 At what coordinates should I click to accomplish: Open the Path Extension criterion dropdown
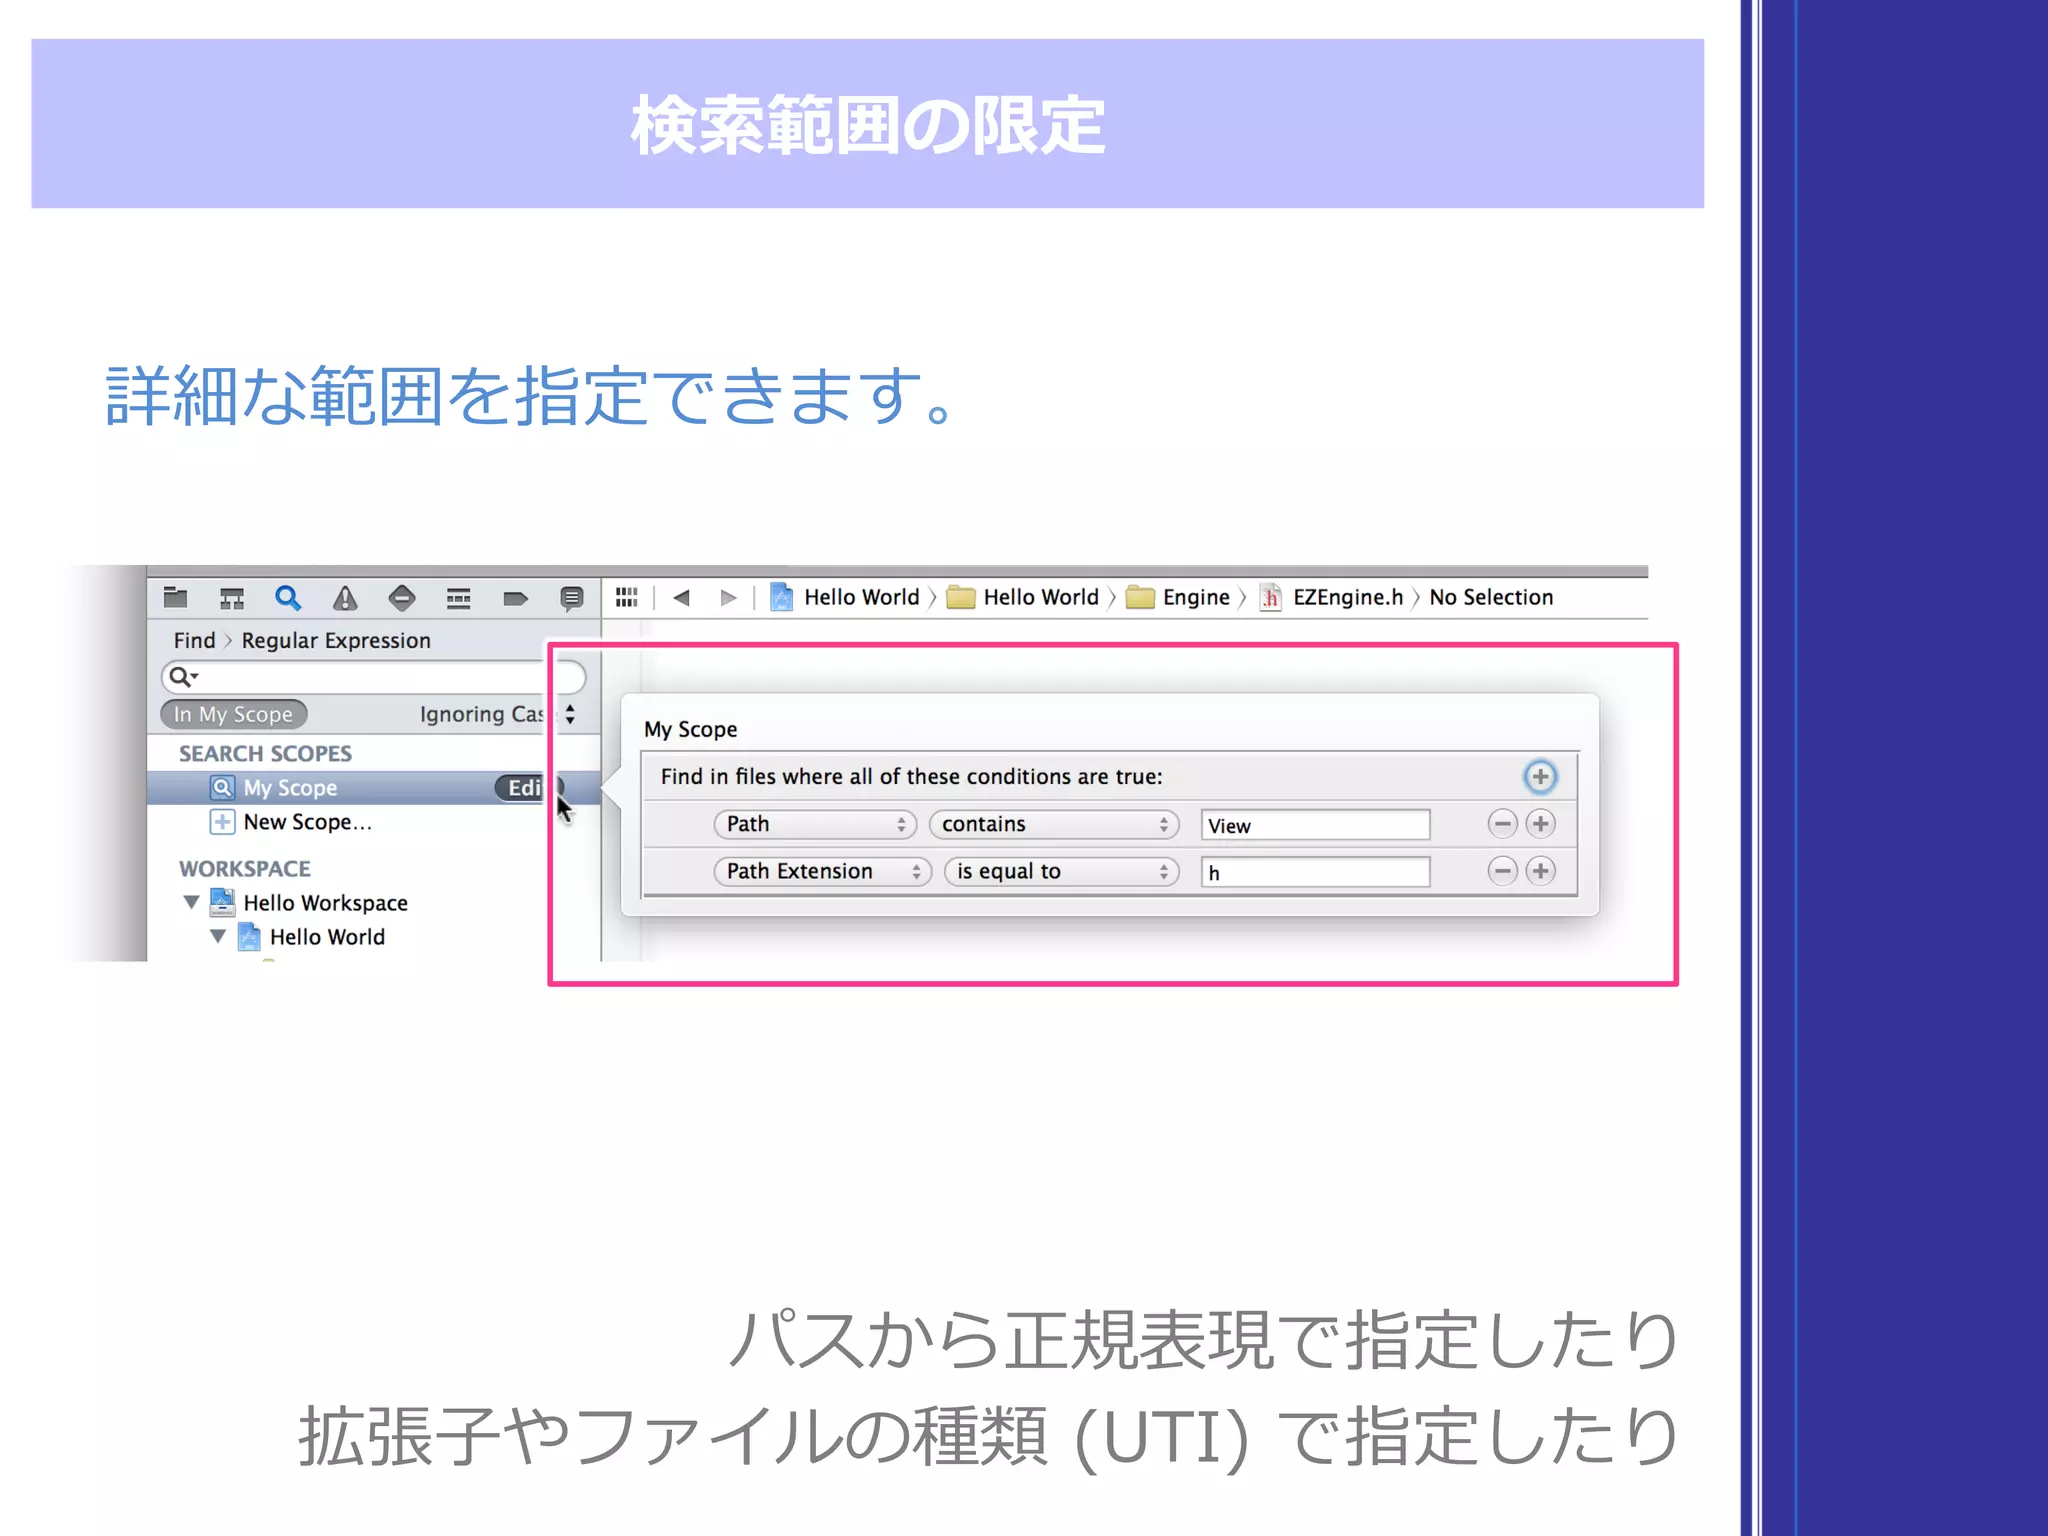pos(823,871)
